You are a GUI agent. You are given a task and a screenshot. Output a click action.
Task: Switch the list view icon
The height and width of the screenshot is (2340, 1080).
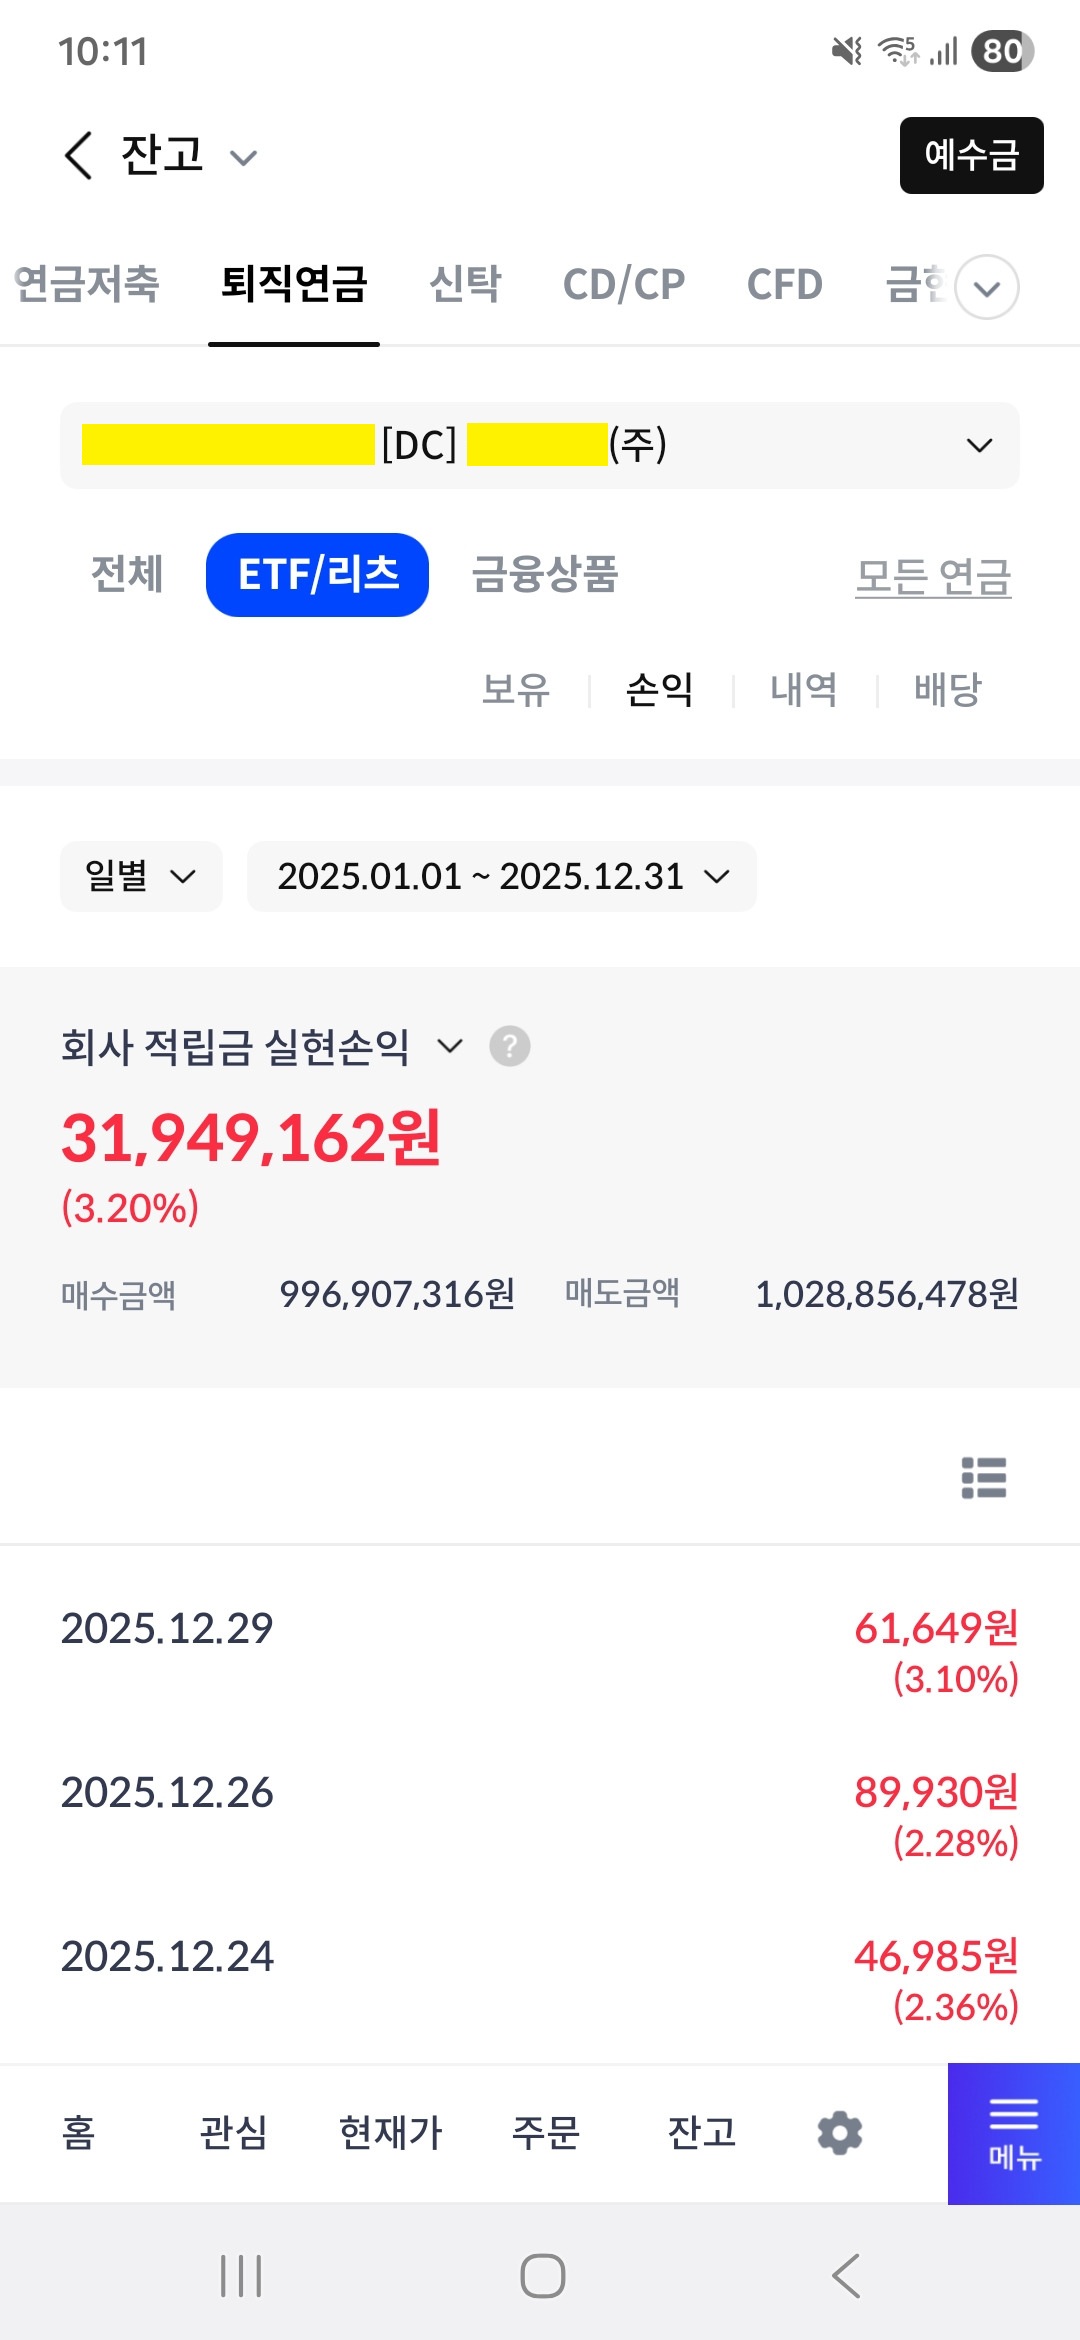(984, 1477)
